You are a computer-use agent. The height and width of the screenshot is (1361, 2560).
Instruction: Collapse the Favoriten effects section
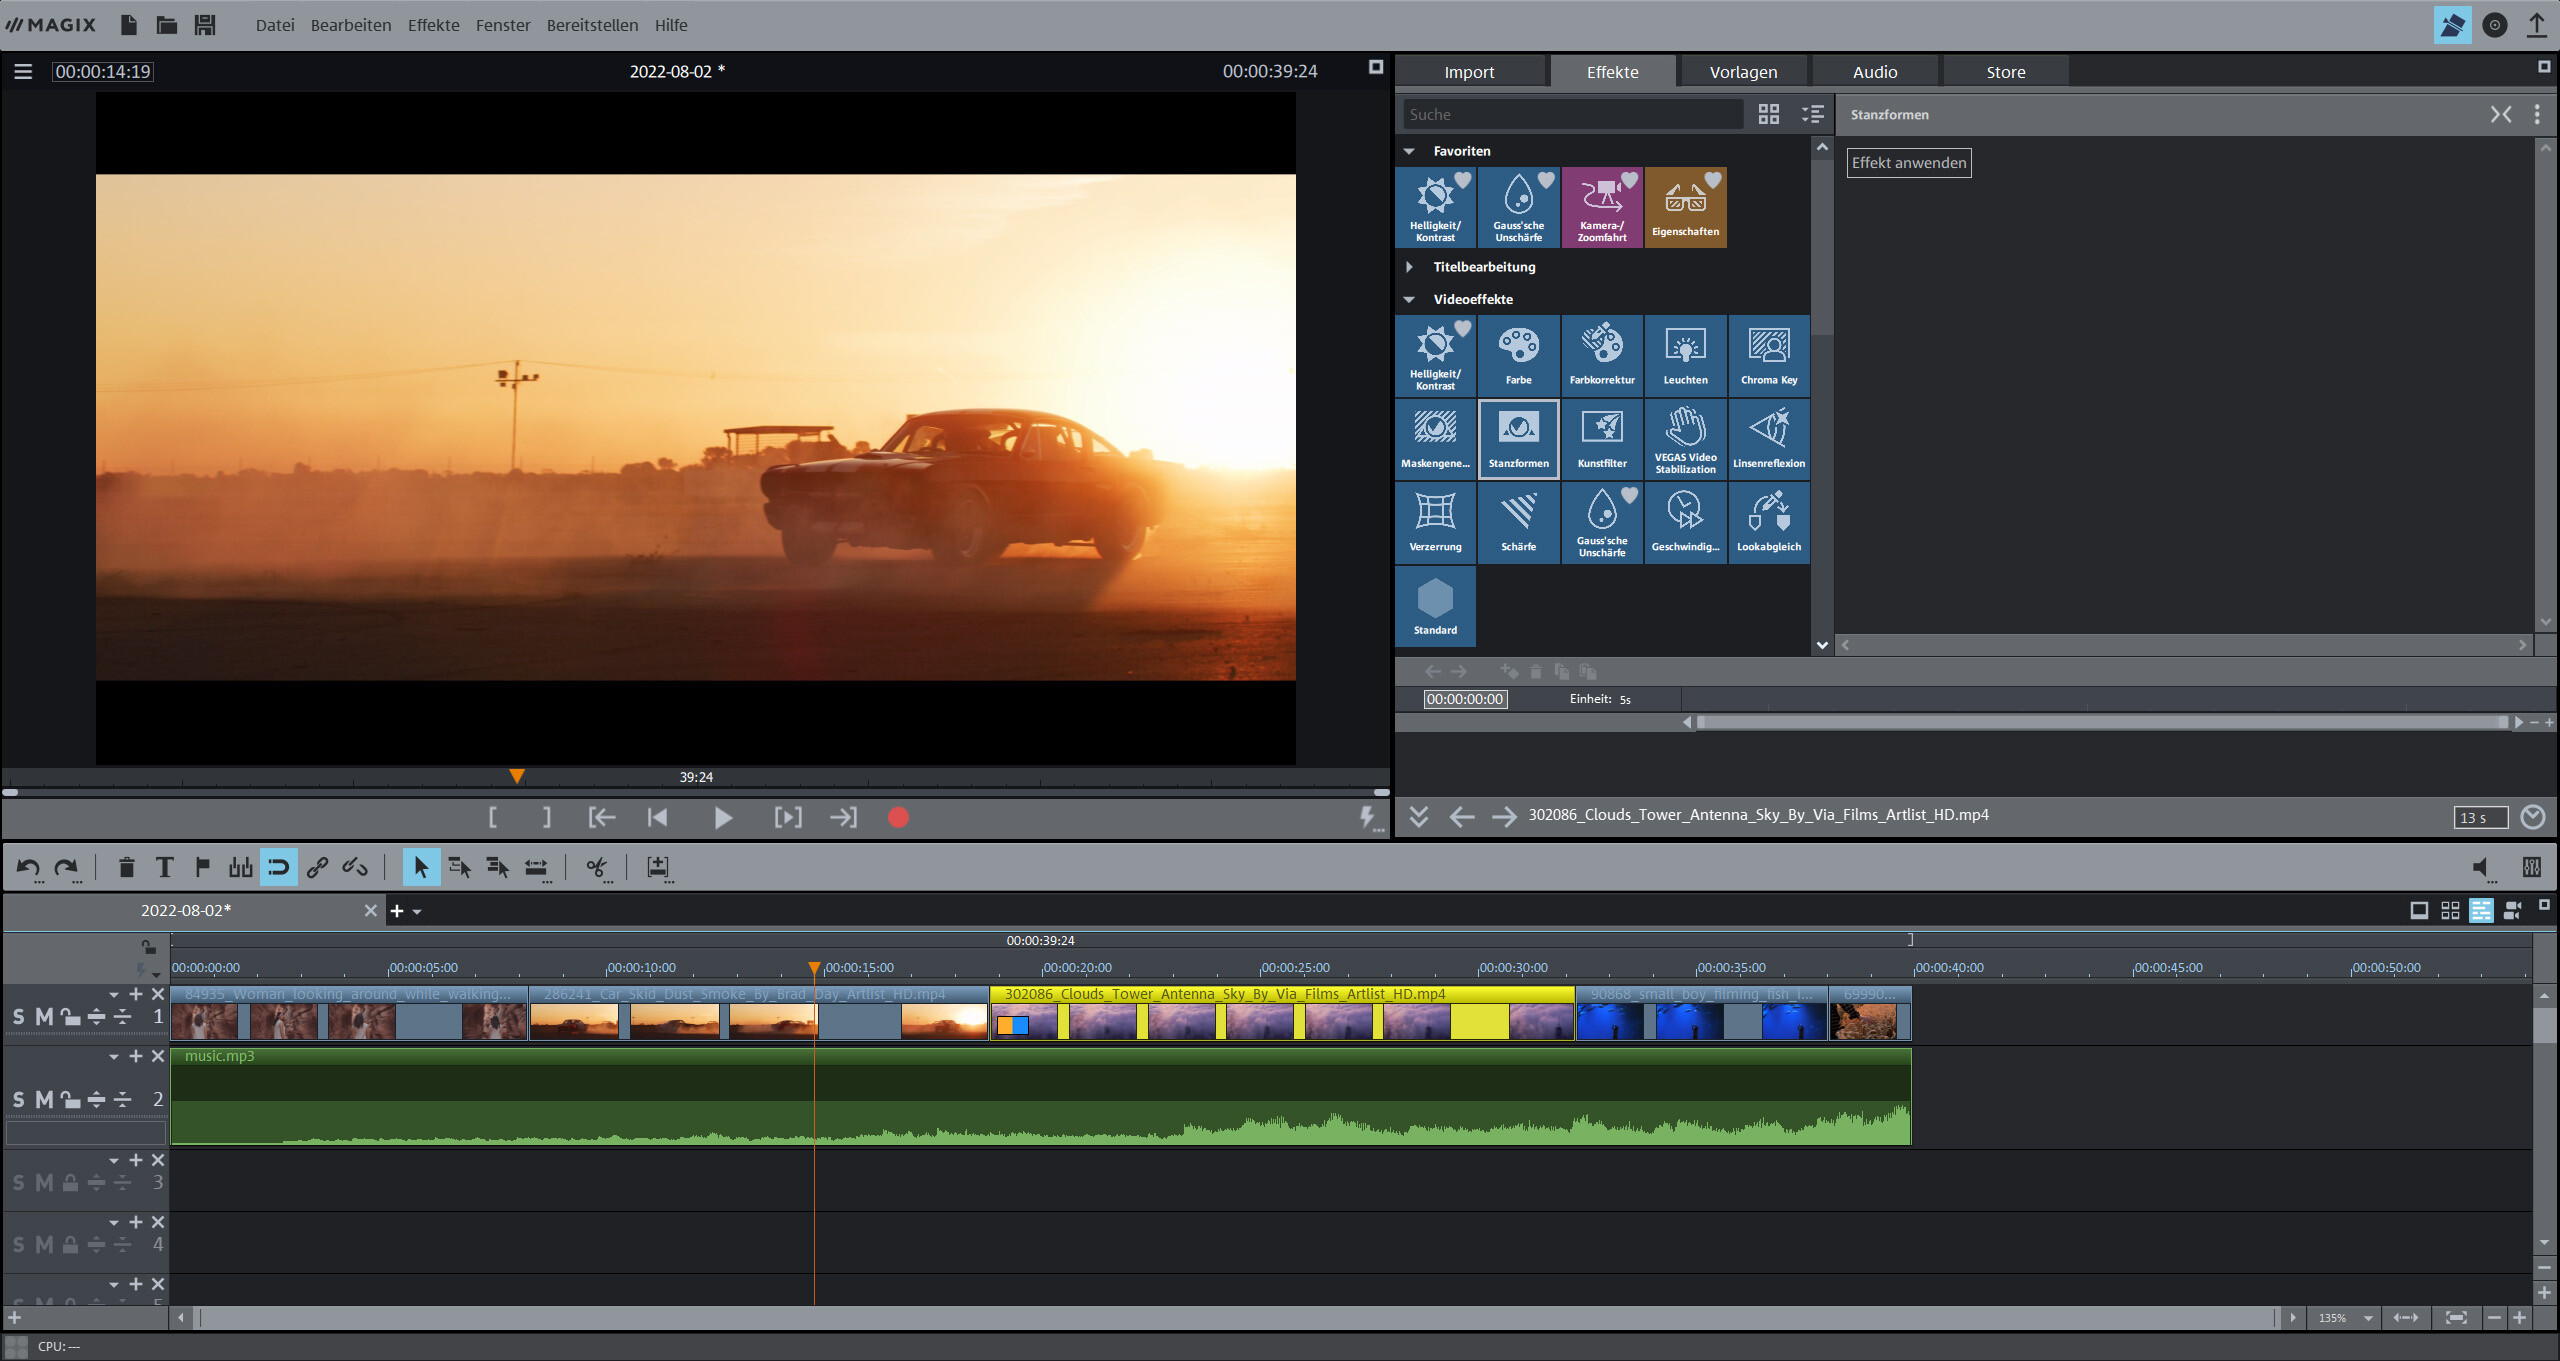click(x=1410, y=150)
